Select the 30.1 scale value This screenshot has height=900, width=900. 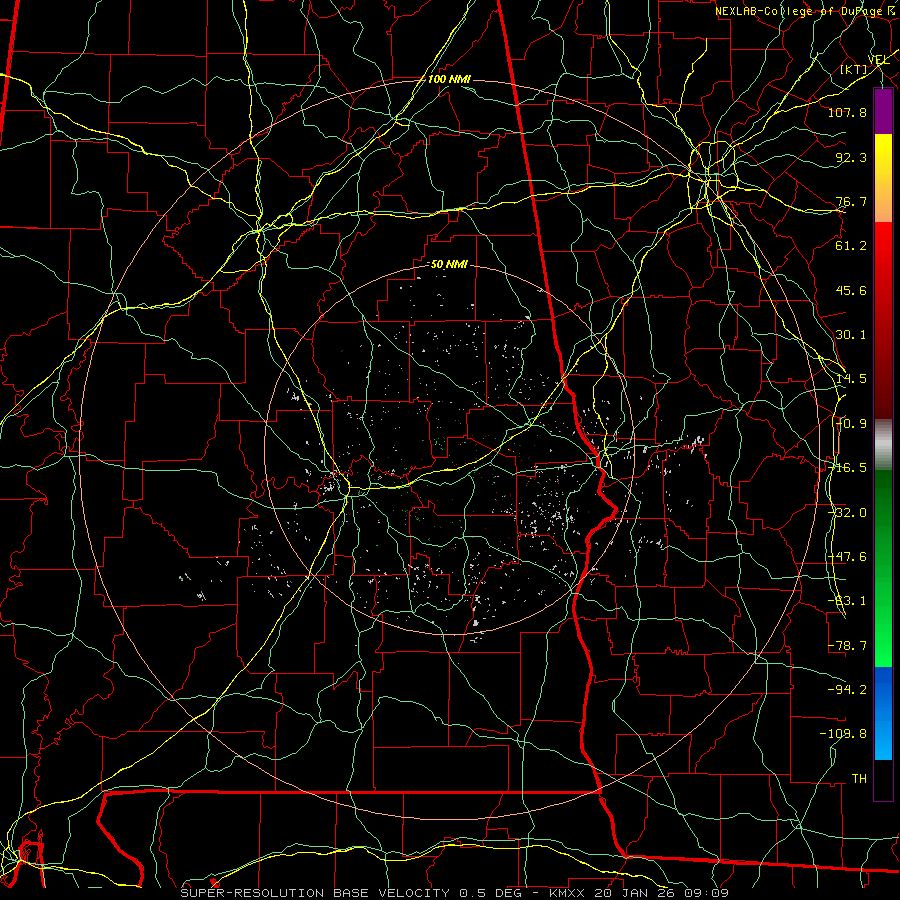[x=851, y=335]
